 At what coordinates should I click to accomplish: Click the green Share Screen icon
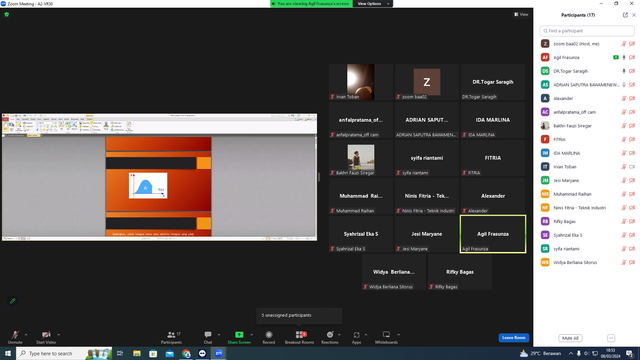[239, 335]
